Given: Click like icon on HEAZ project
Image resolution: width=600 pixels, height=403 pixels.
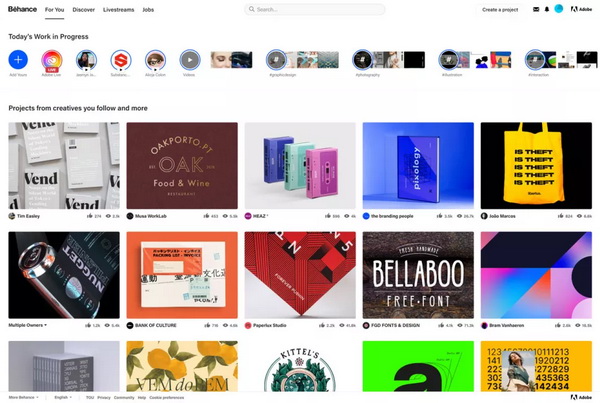Looking at the screenshot, I should click(328, 216).
